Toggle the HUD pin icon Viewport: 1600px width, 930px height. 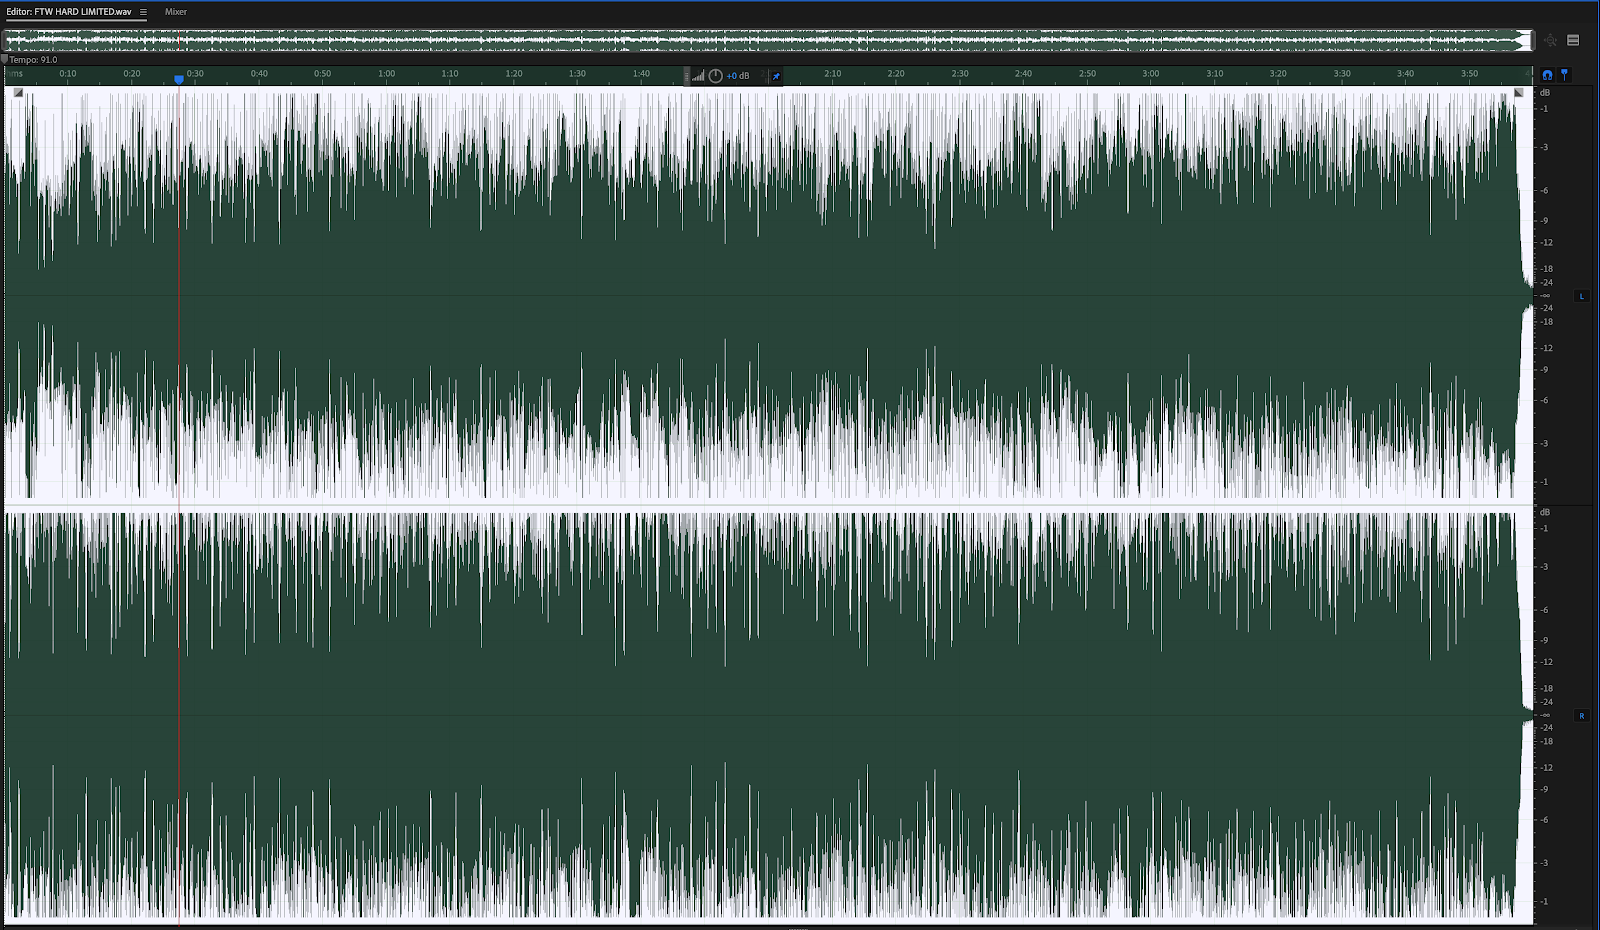pos(776,76)
